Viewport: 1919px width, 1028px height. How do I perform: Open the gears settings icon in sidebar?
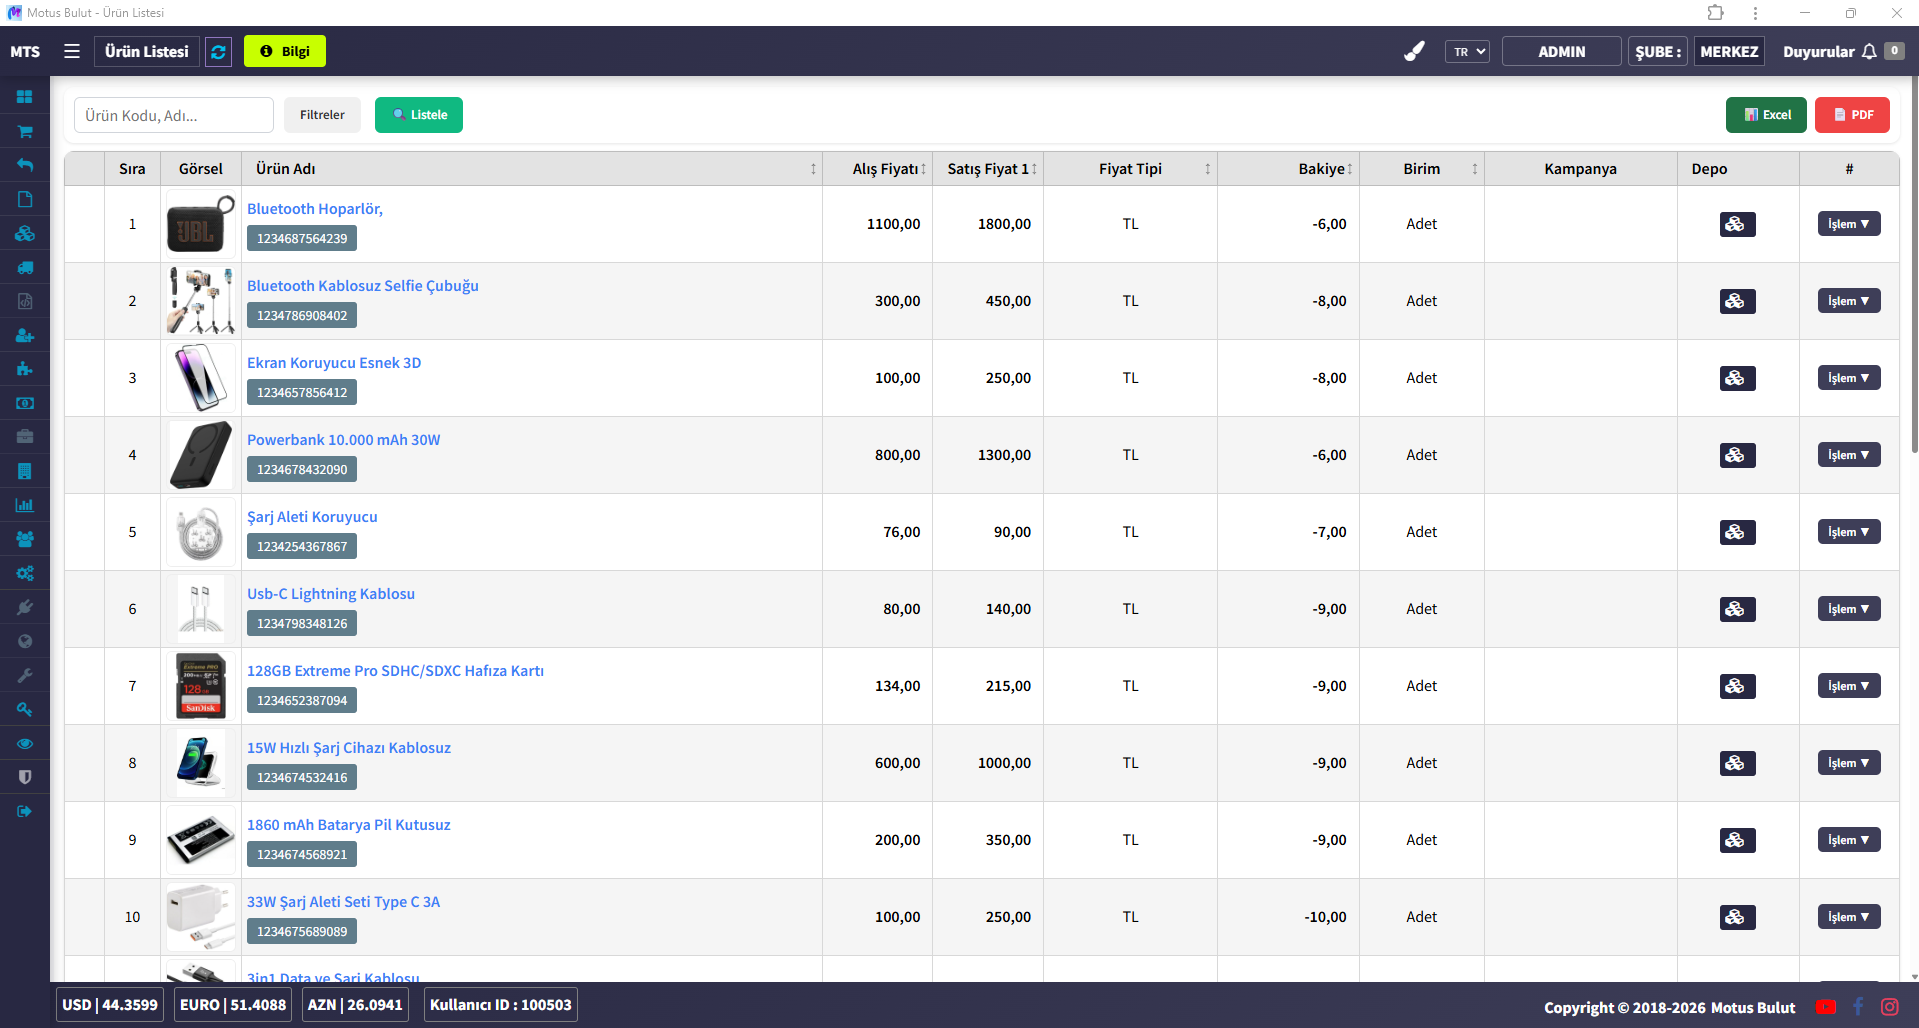tap(25, 573)
